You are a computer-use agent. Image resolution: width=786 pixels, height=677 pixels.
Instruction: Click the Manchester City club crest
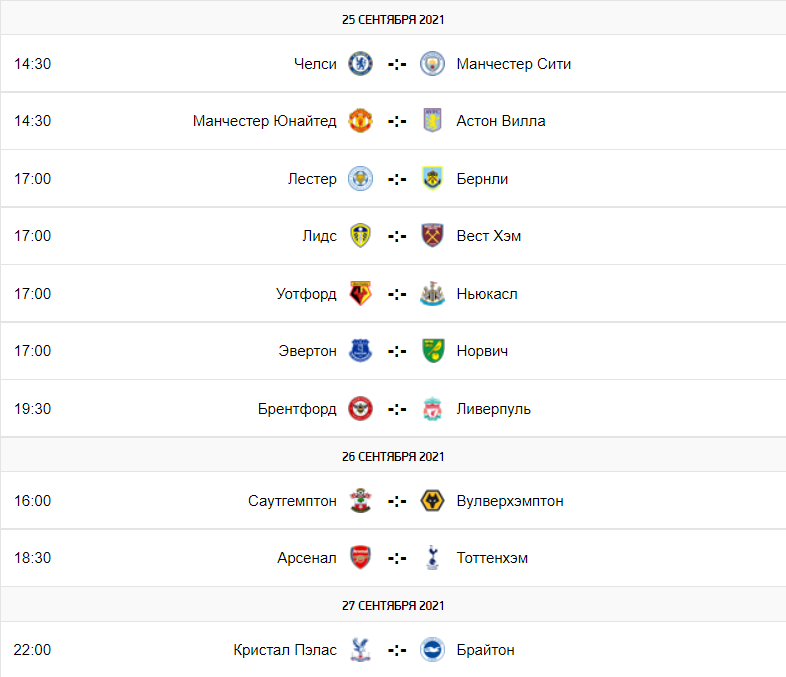[432, 64]
